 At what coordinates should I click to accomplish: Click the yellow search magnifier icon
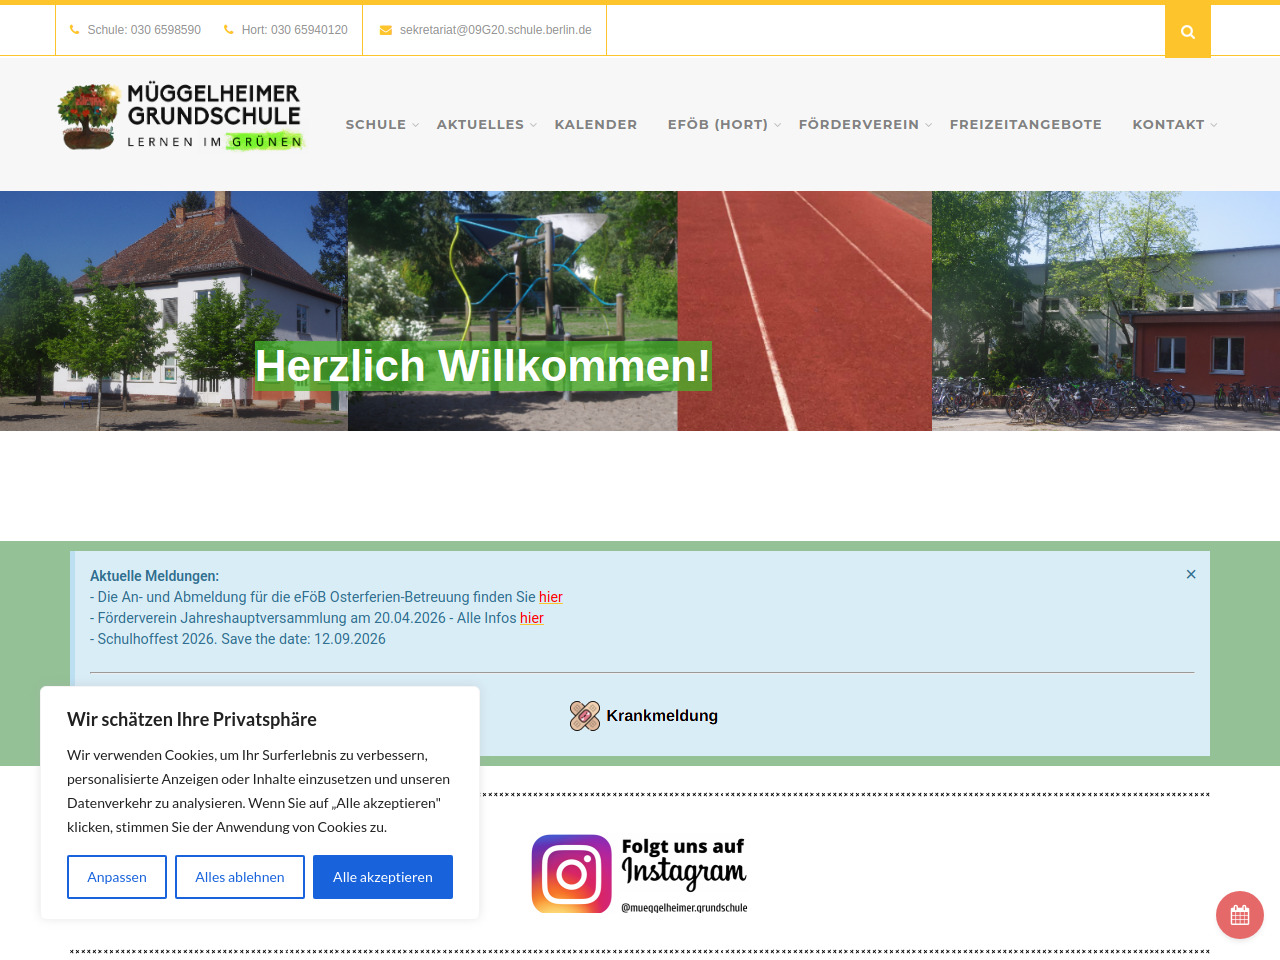[x=1187, y=31]
